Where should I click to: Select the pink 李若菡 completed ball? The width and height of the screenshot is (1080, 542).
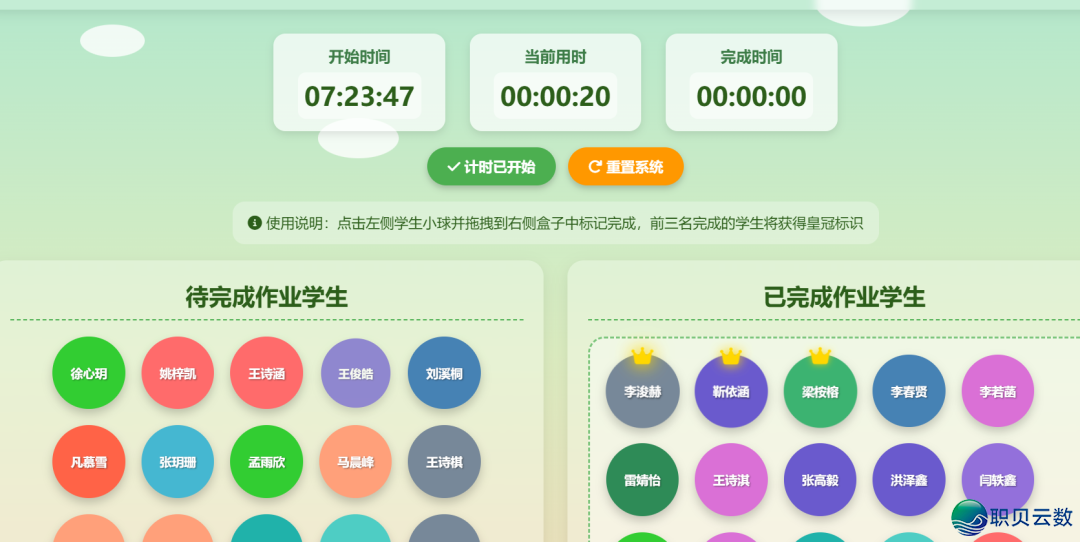997,392
